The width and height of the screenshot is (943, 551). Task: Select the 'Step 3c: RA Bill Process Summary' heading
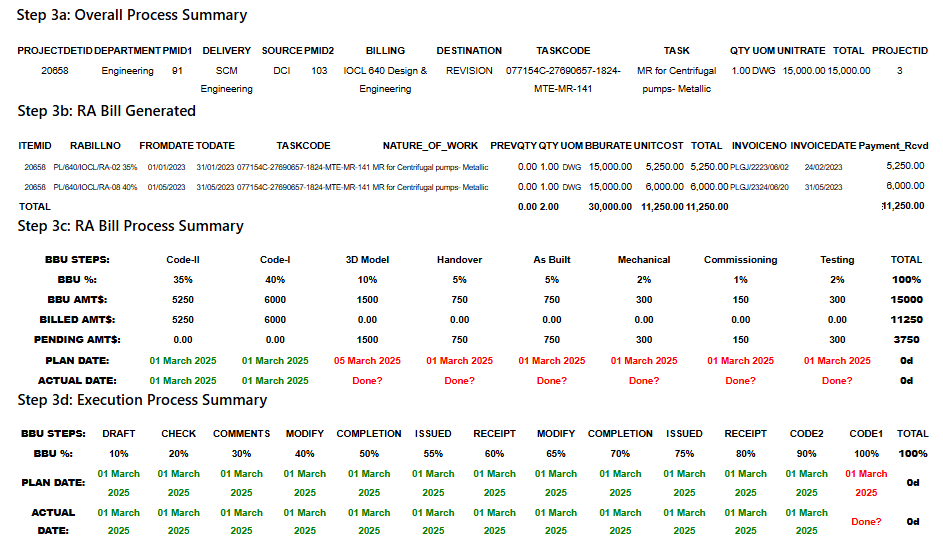pos(130,226)
